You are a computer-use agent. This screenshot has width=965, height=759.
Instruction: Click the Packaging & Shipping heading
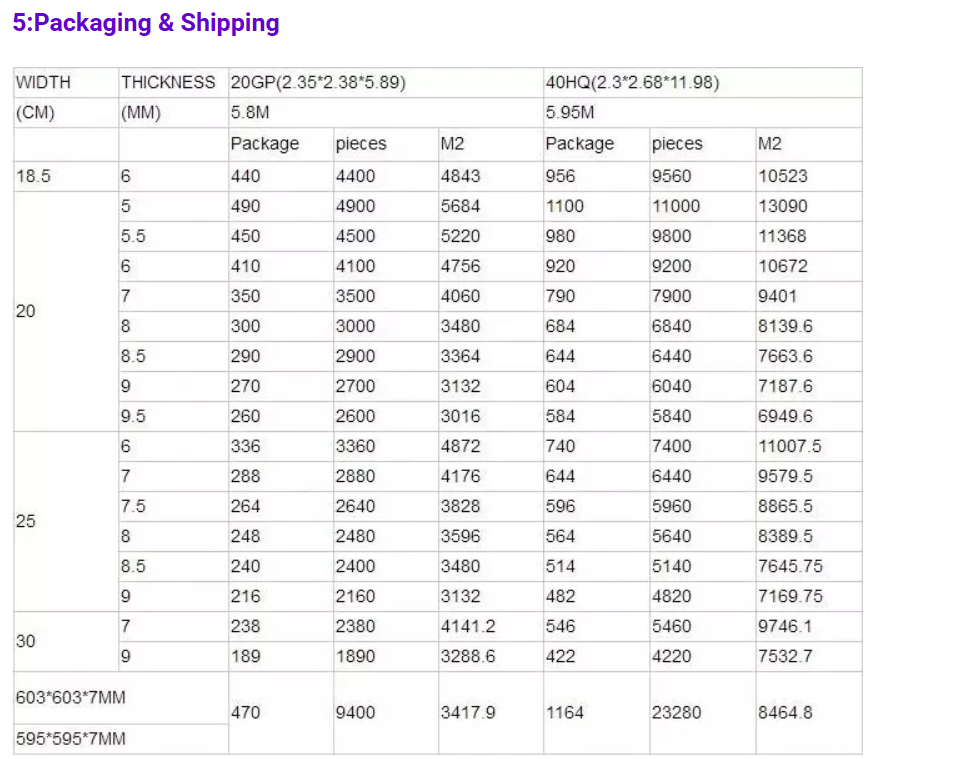point(146,23)
